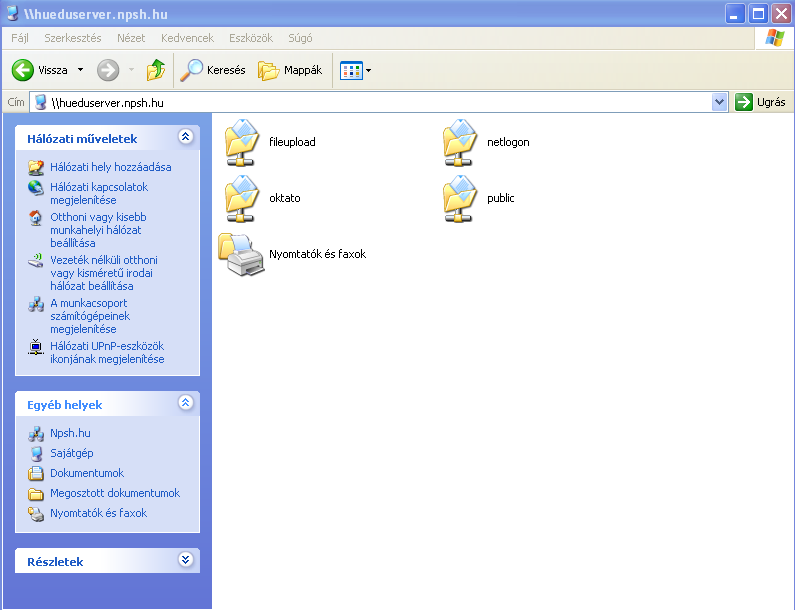Select the fileupload shared folder icon
The image size is (795, 610).
pyautogui.click(x=242, y=142)
